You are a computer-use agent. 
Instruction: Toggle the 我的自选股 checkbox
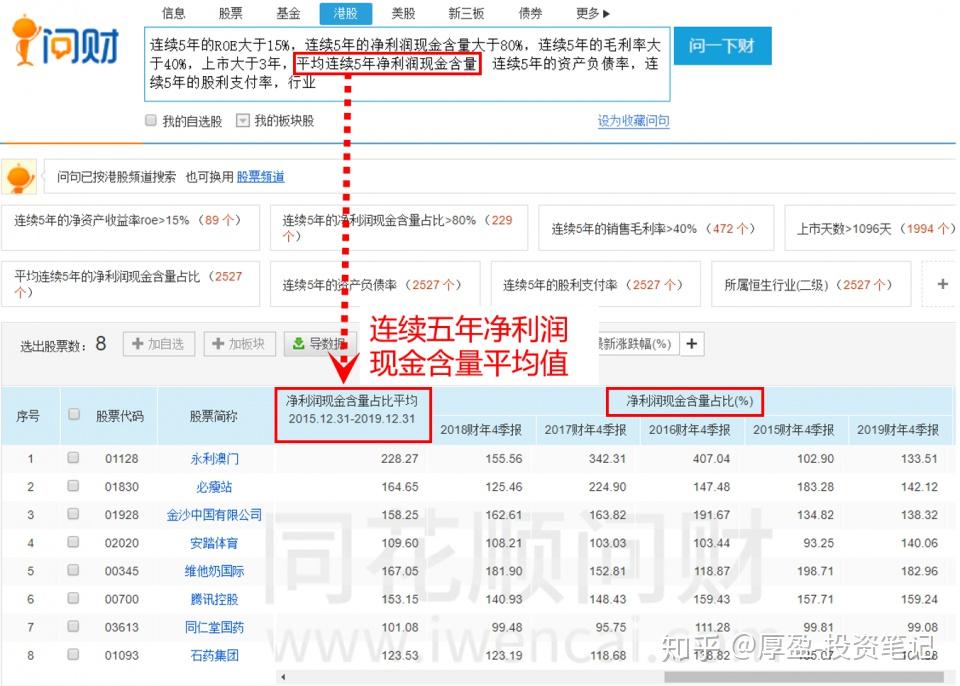(x=151, y=120)
